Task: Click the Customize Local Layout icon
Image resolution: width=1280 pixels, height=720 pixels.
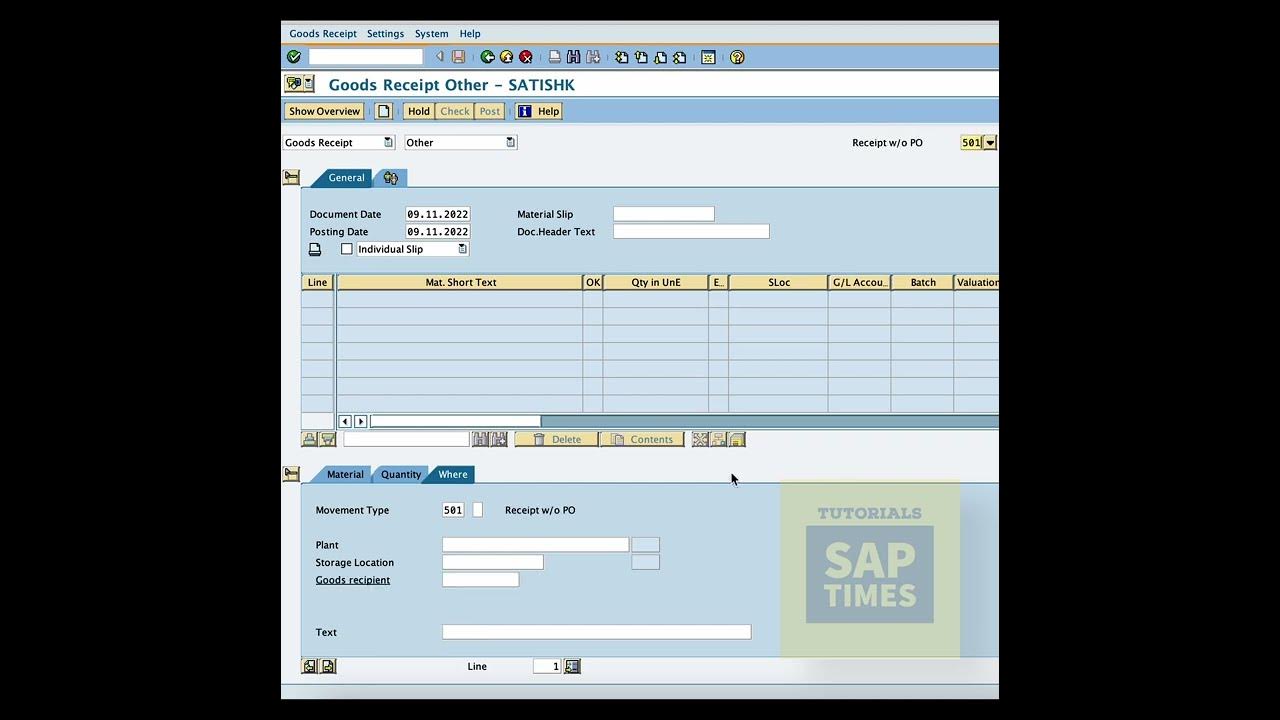Action: [708, 57]
